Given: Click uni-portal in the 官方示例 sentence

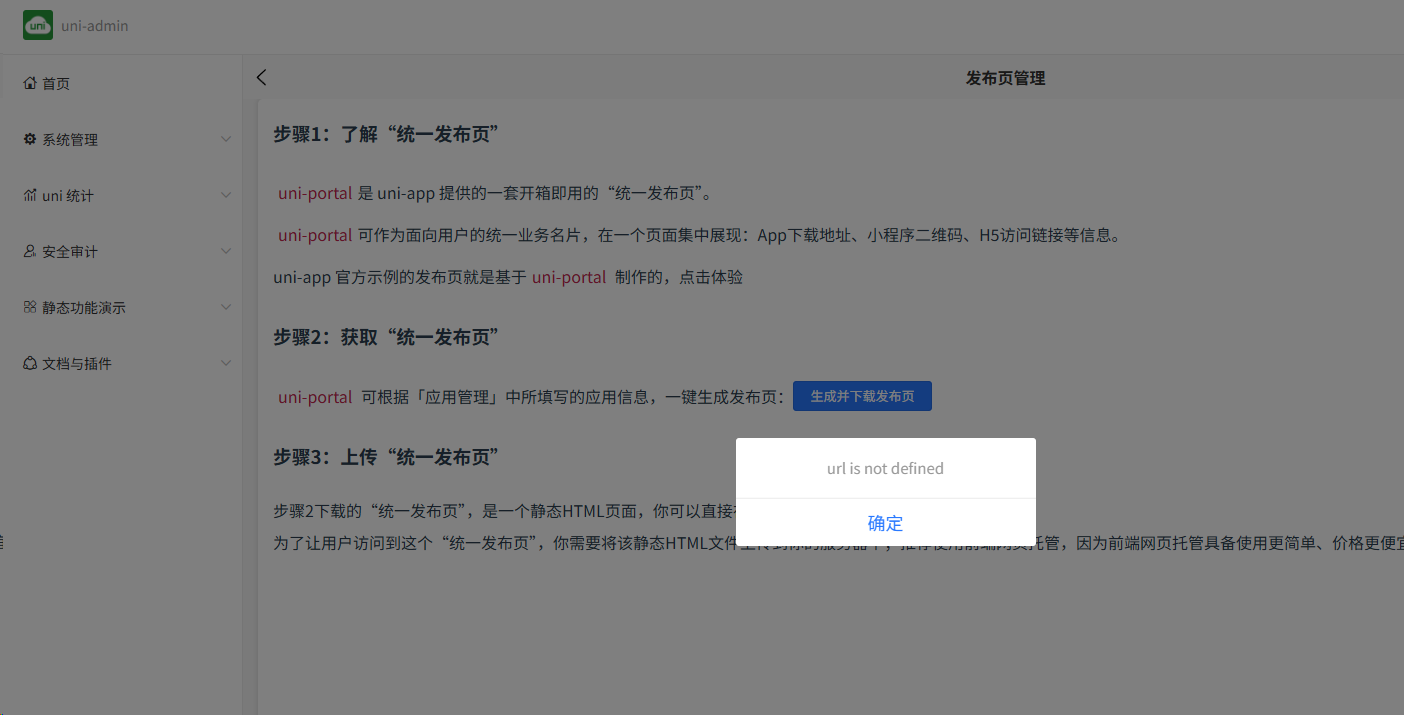Looking at the screenshot, I should pyautogui.click(x=569, y=277).
